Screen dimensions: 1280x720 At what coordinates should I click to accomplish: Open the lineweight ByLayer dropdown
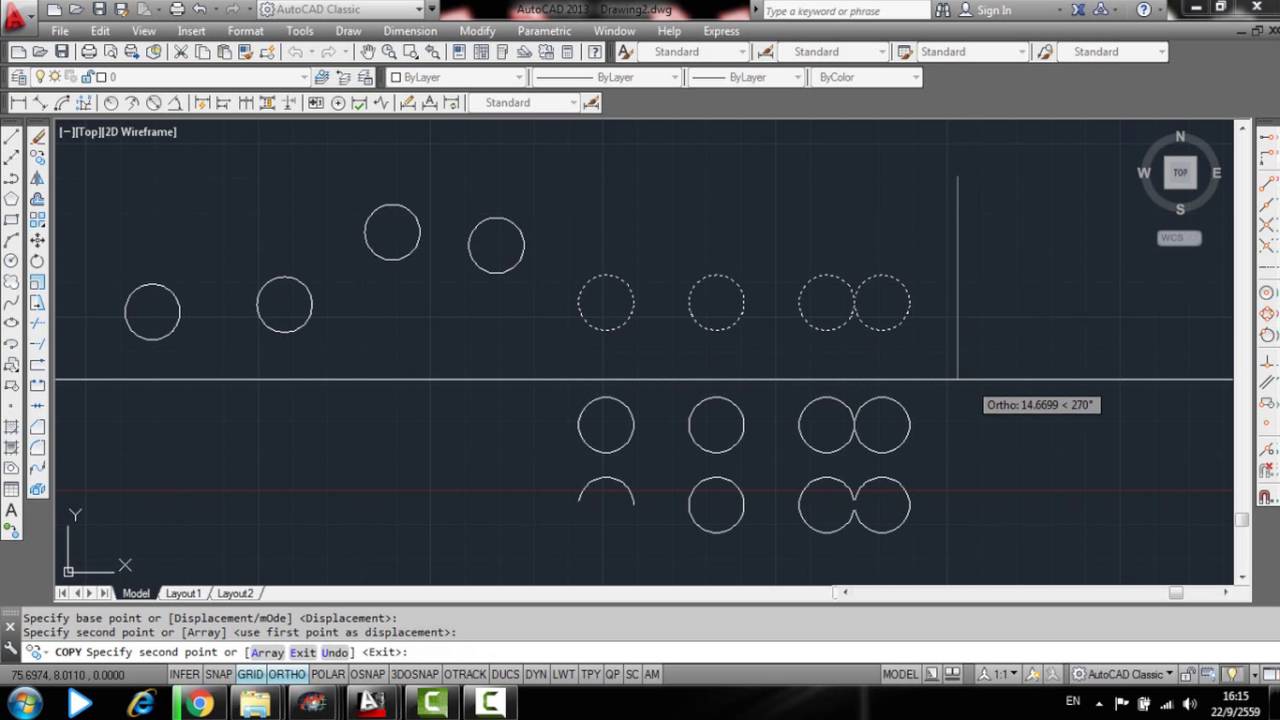[747, 77]
